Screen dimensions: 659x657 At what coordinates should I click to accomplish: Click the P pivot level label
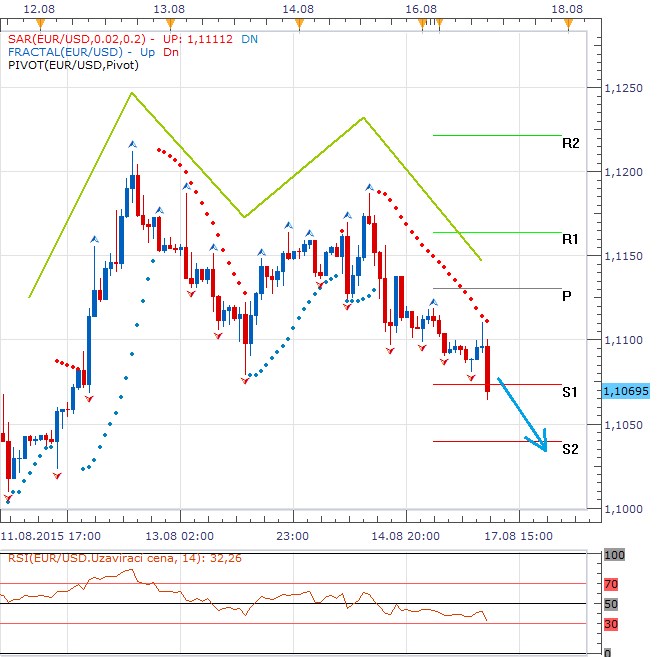(567, 296)
